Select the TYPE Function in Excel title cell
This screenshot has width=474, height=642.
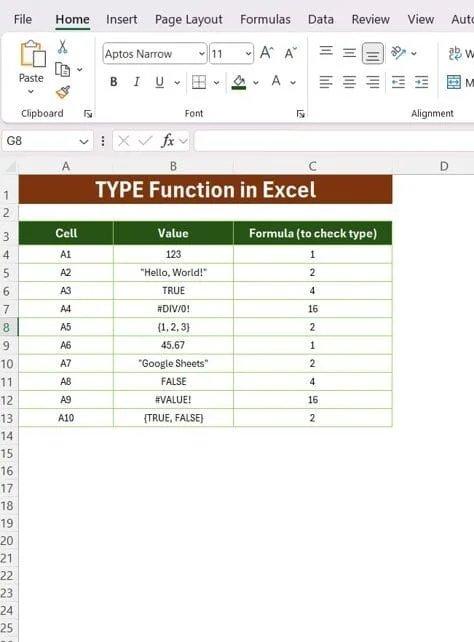[x=205, y=190]
